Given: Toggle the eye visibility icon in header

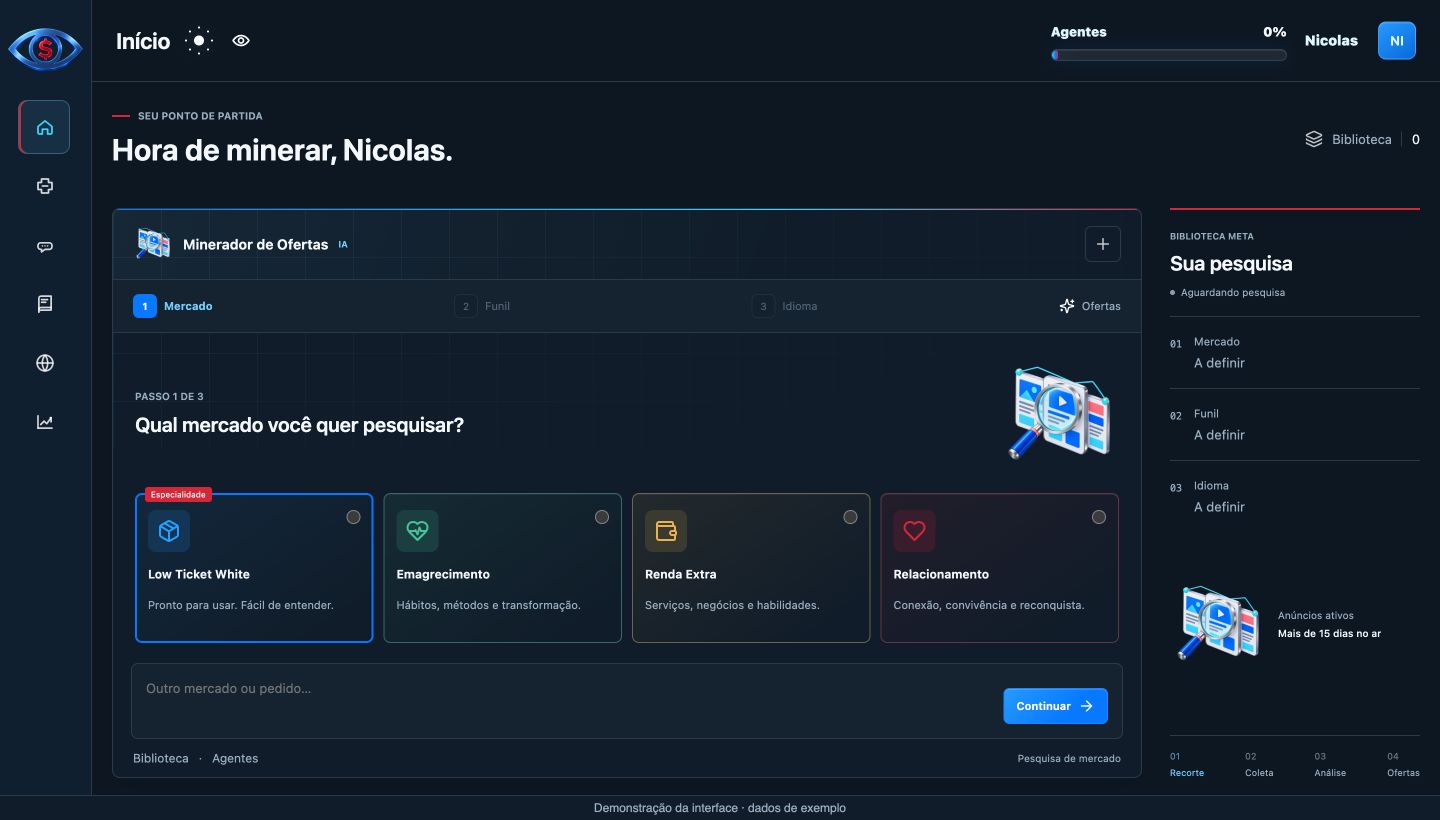Looking at the screenshot, I should pos(241,41).
